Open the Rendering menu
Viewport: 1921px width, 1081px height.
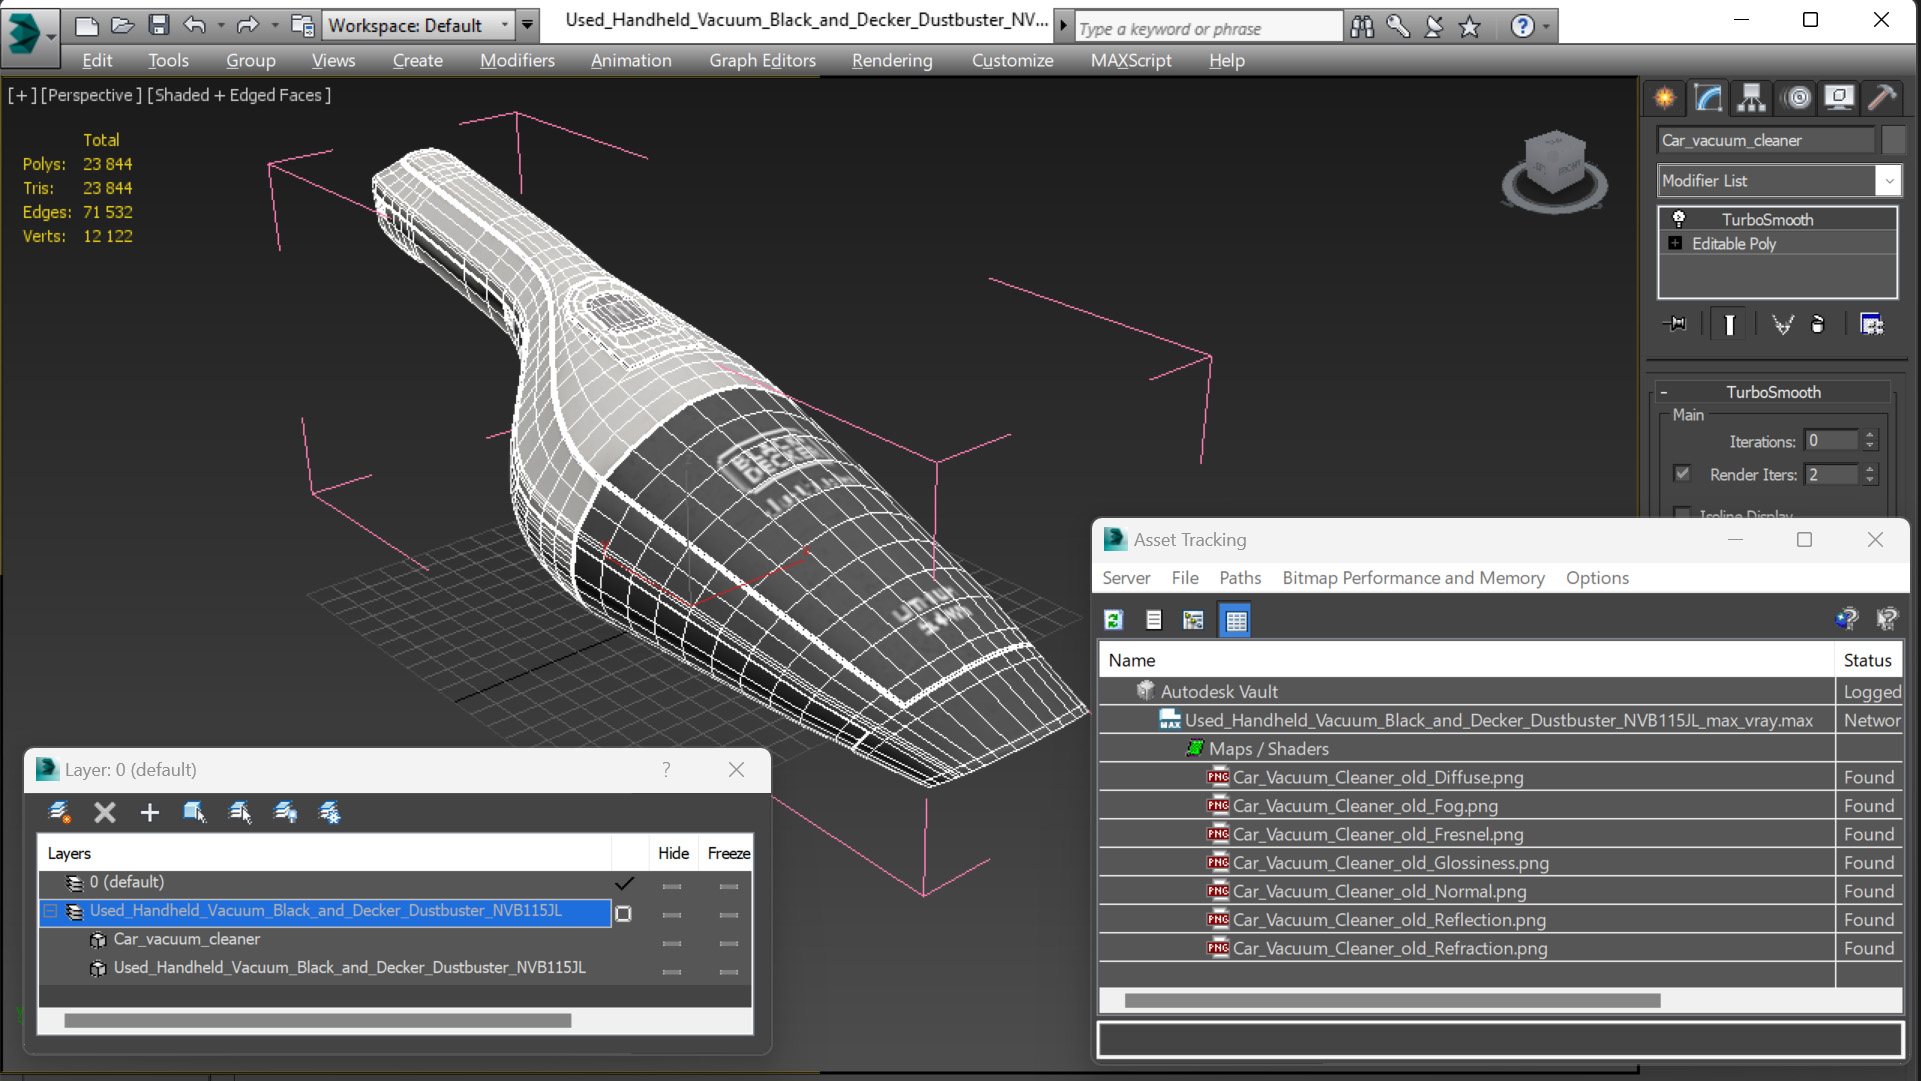(x=892, y=61)
